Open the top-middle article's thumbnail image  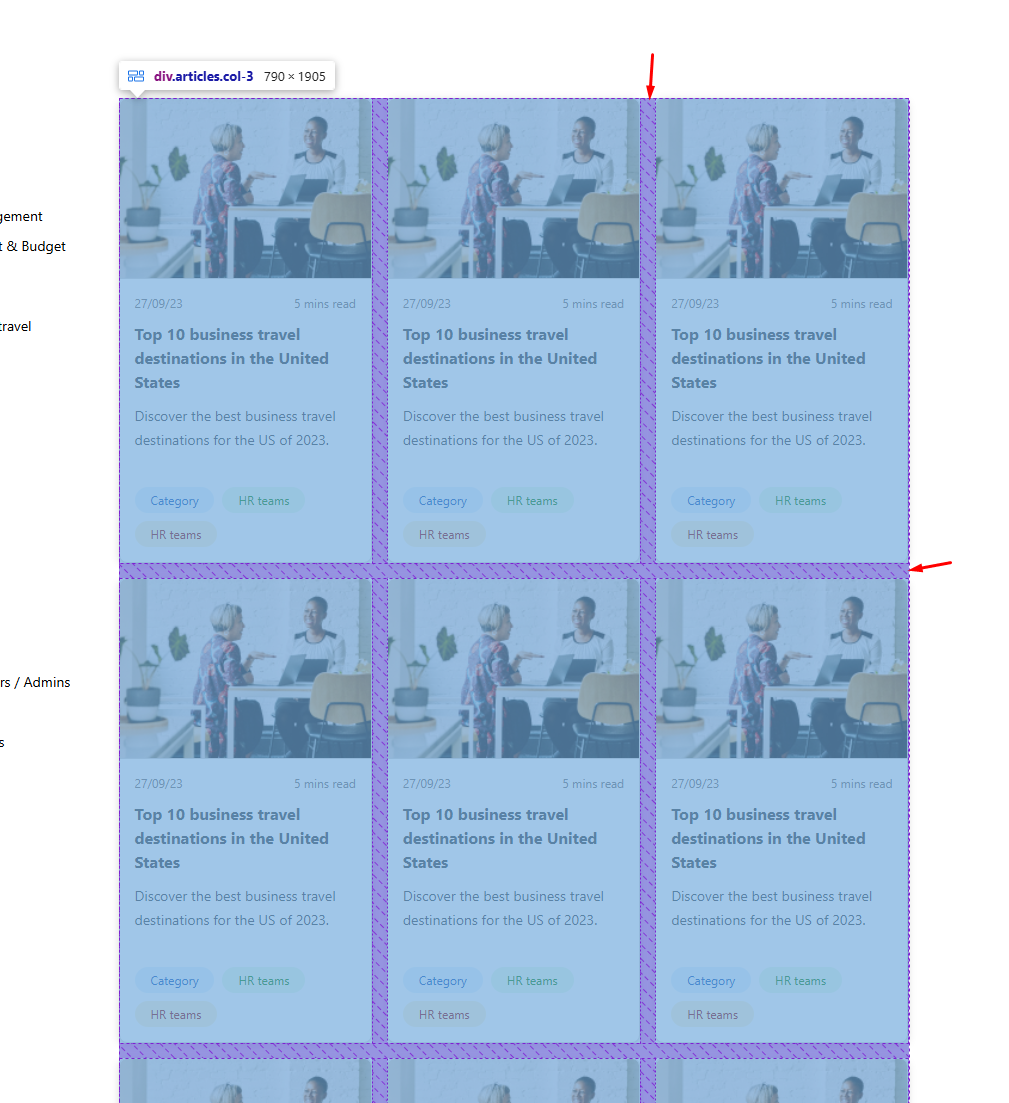point(513,188)
